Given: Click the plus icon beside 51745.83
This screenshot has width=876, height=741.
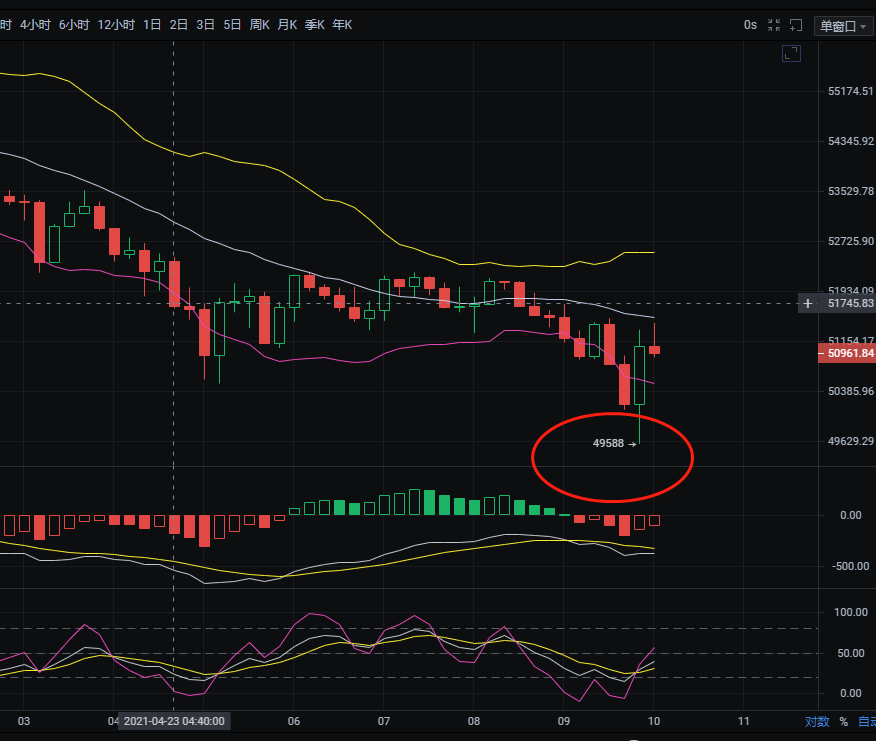Looking at the screenshot, I should tap(808, 303).
